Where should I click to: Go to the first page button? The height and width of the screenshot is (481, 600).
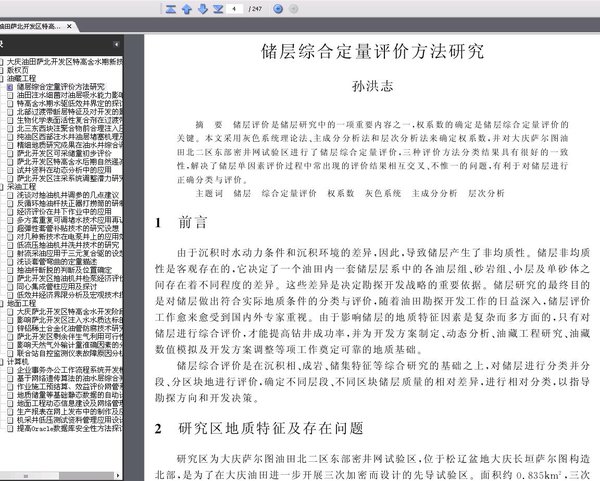[x=171, y=9]
